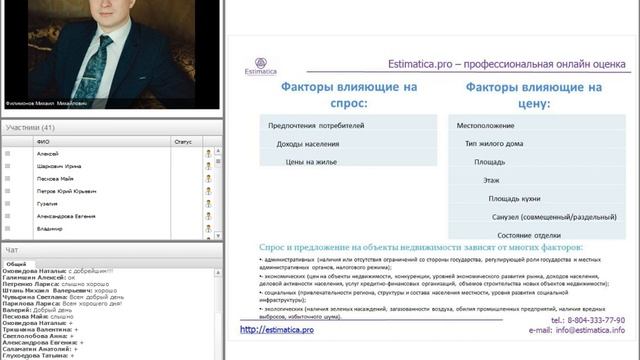Click Тришкина Валентина's chat message
The image size is (640, 360).
tap(40, 329)
